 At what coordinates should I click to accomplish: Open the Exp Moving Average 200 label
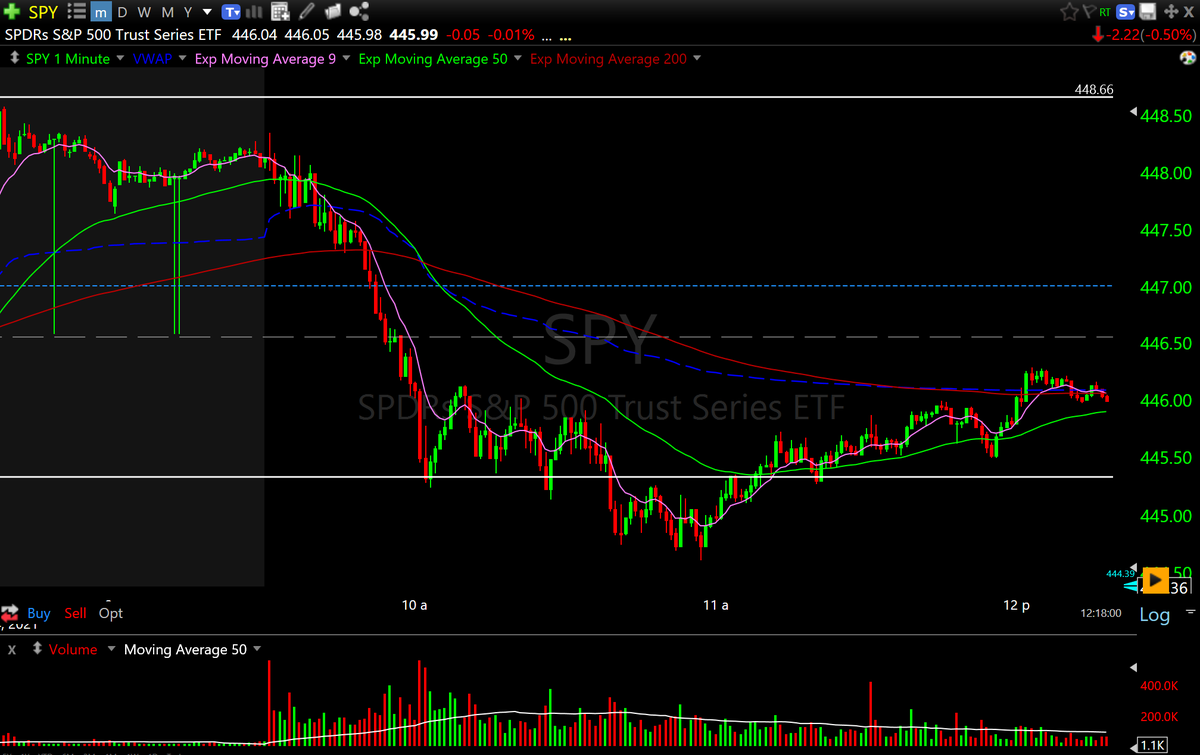click(x=608, y=59)
